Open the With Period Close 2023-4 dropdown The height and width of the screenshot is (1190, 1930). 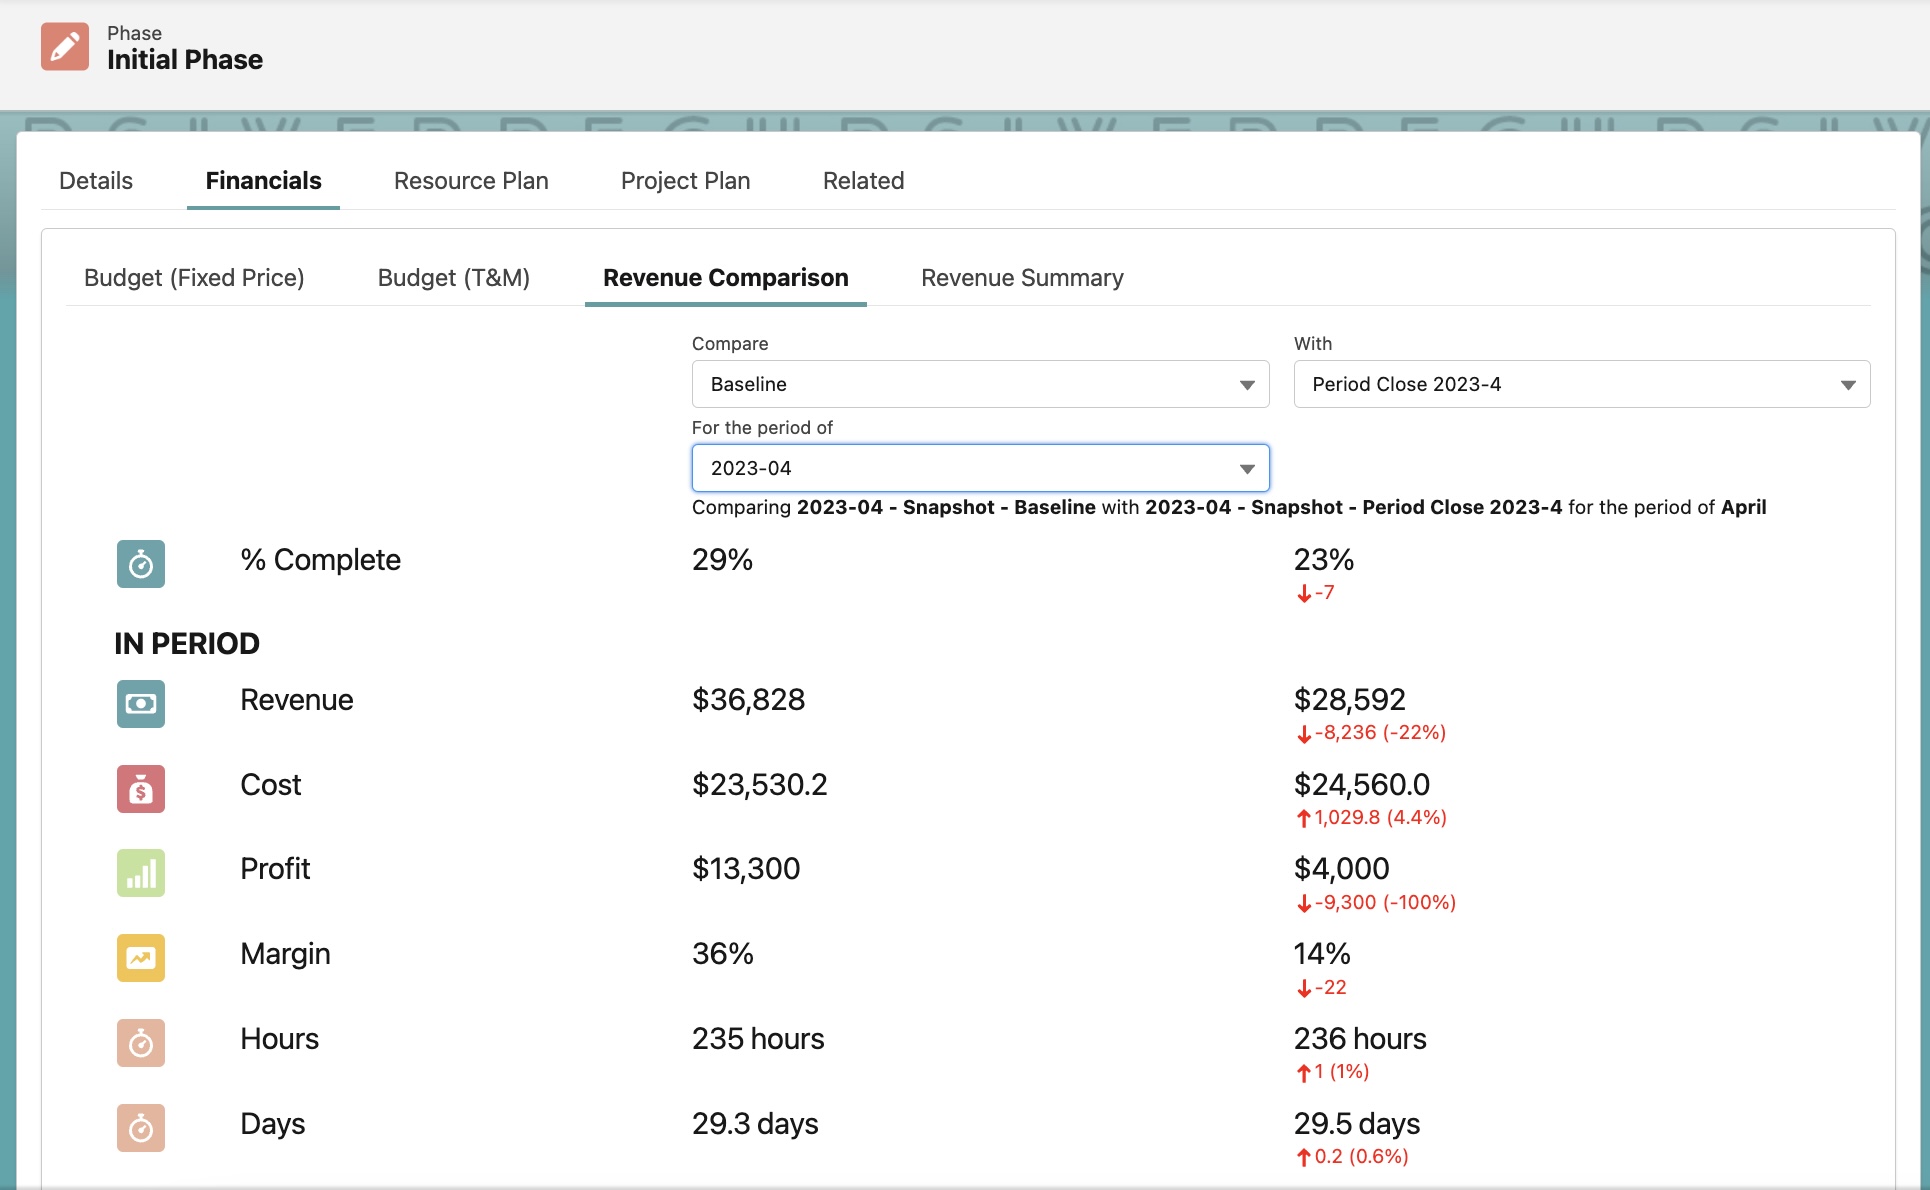point(1580,384)
